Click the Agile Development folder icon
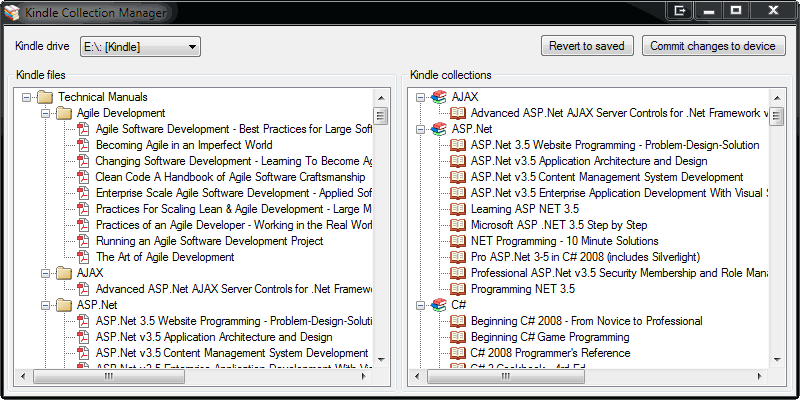 64,113
